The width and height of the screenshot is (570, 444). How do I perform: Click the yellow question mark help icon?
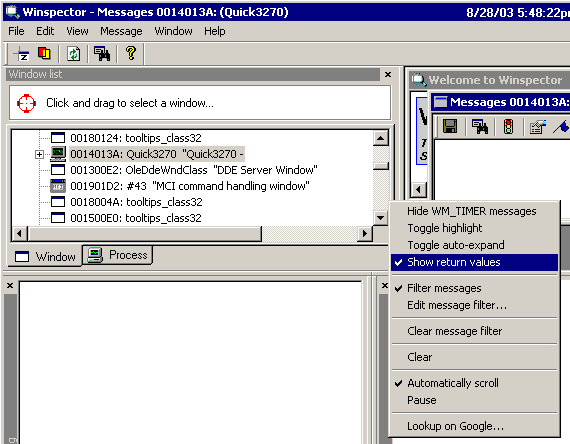(x=131, y=53)
